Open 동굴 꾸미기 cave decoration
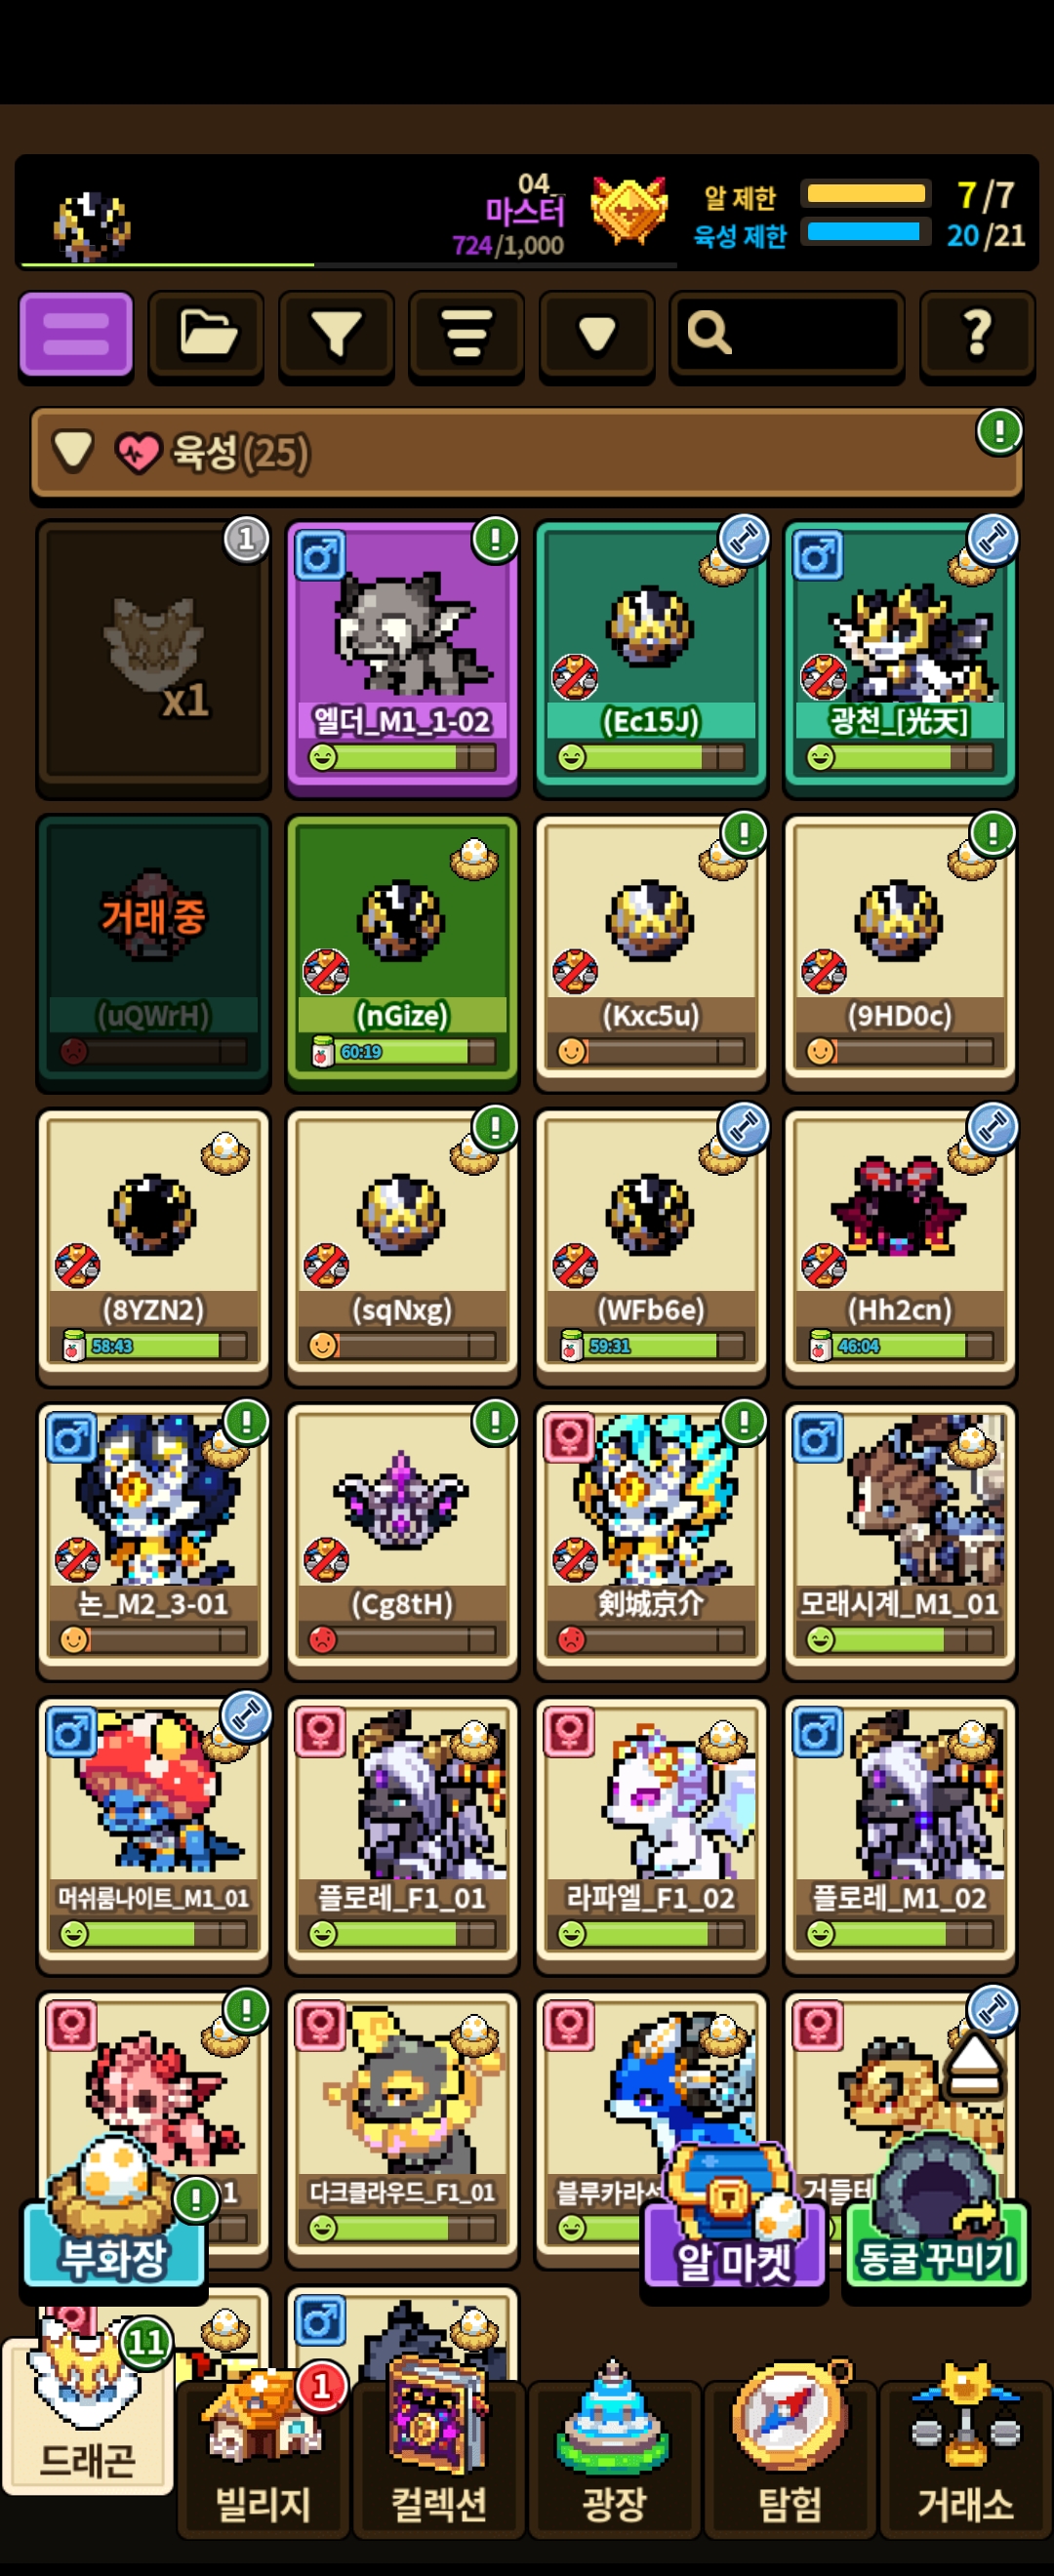This screenshot has height=2576, width=1054. tap(936, 2212)
